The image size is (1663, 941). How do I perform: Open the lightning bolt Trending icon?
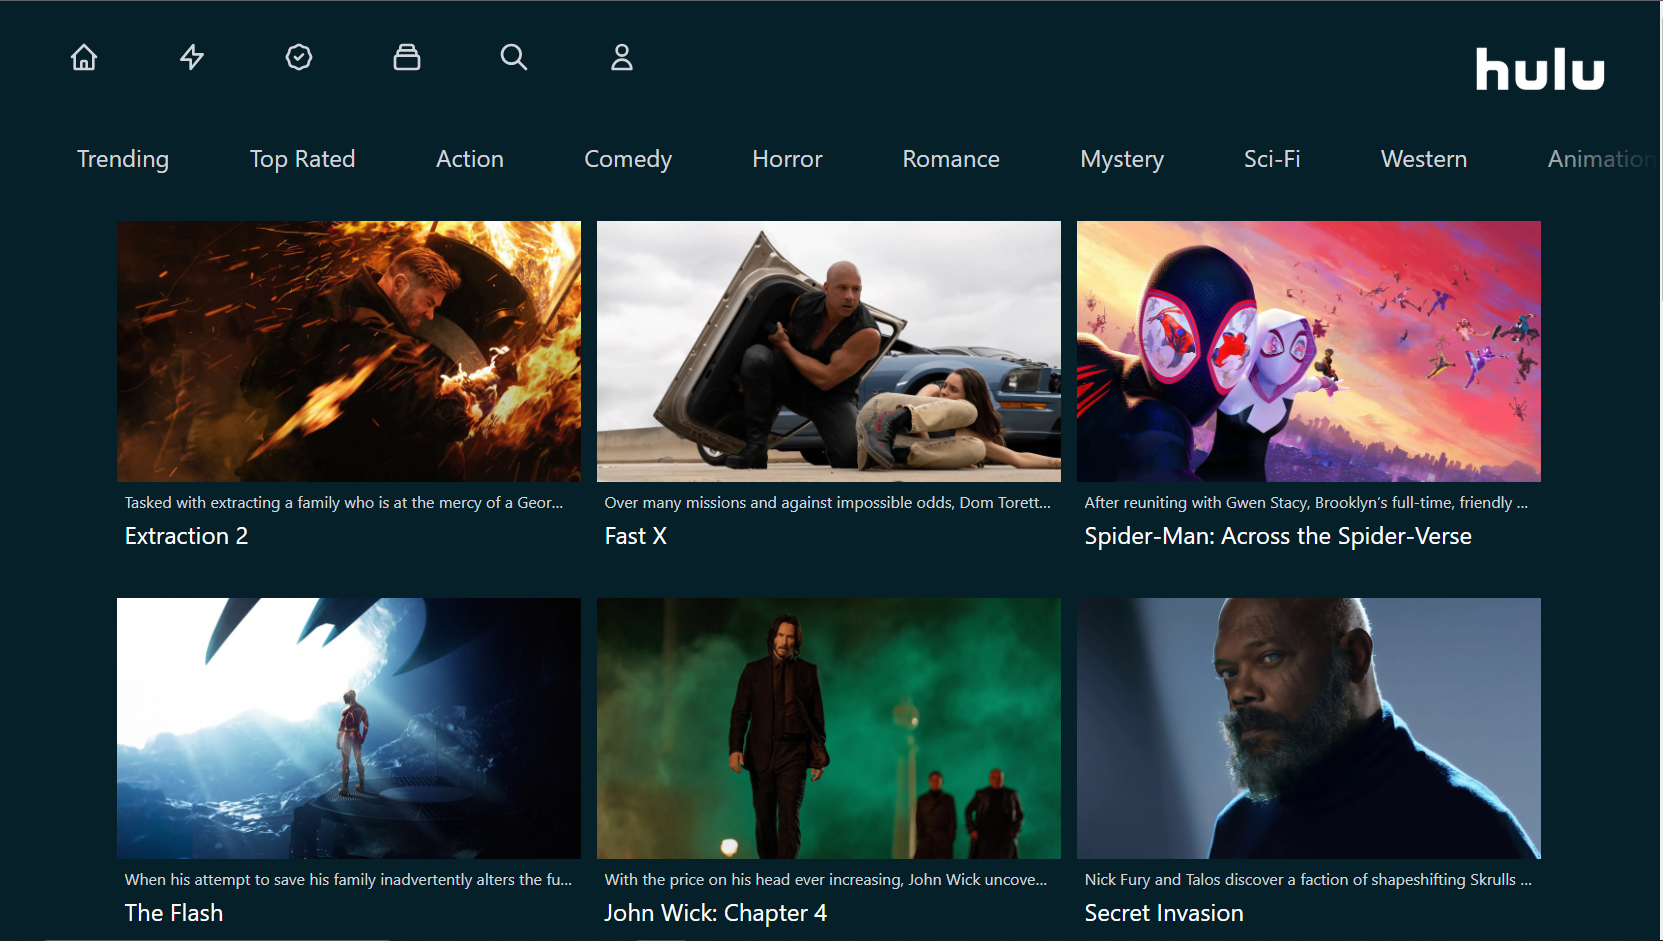[x=192, y=58]
